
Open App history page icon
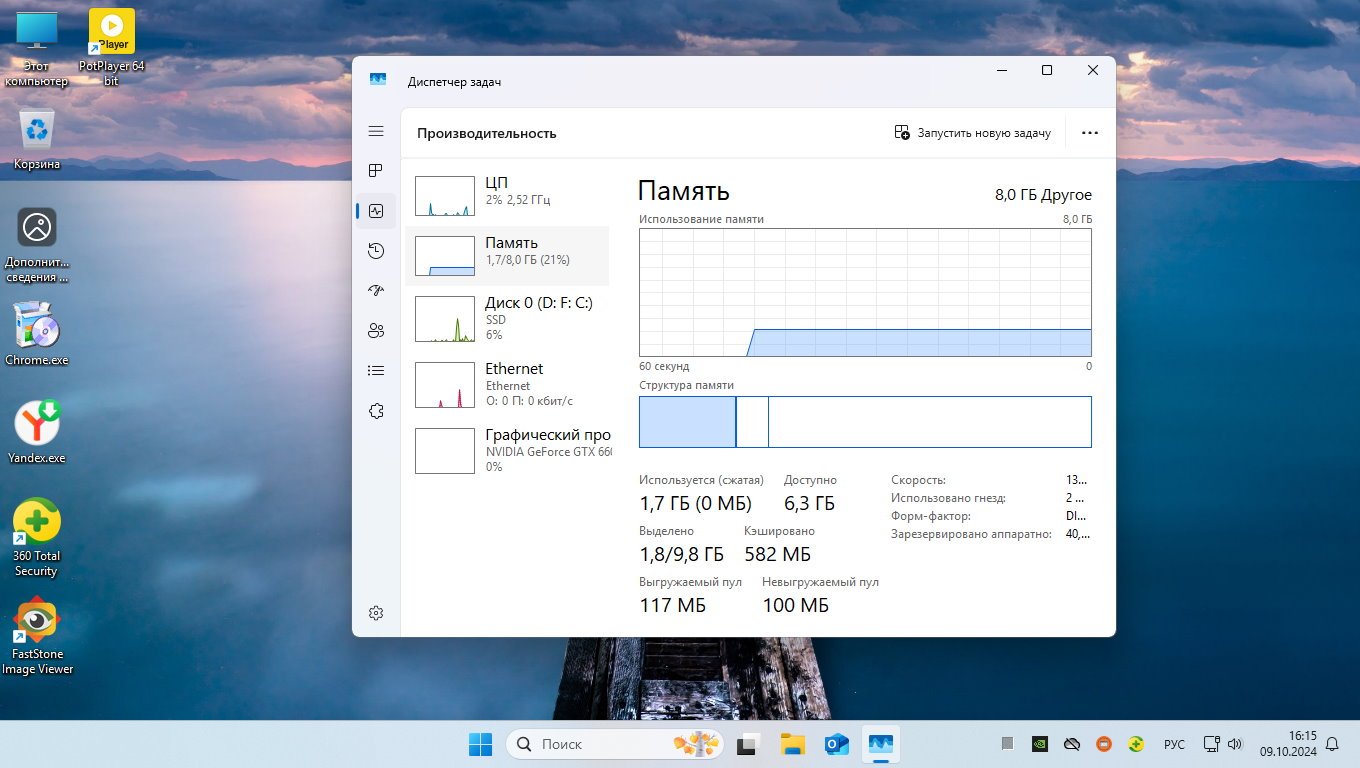376,251
